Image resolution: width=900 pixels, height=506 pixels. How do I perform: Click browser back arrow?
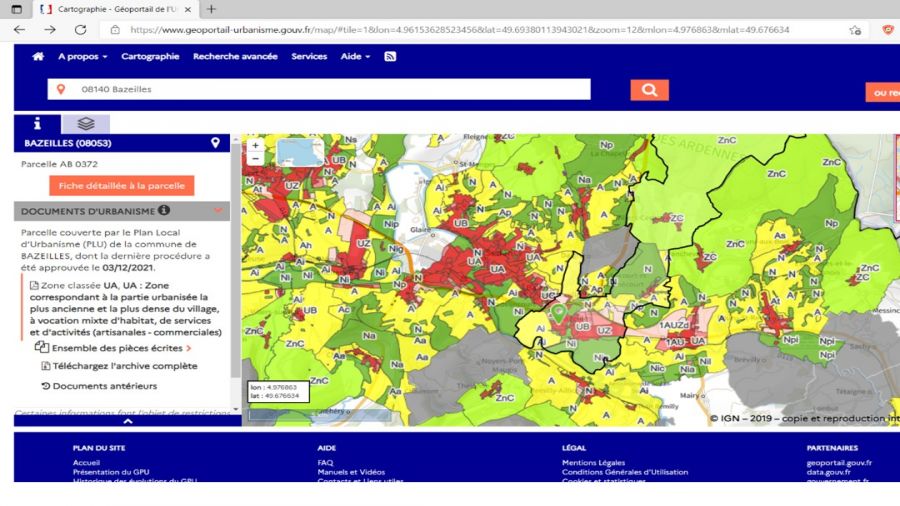[20, 30]
